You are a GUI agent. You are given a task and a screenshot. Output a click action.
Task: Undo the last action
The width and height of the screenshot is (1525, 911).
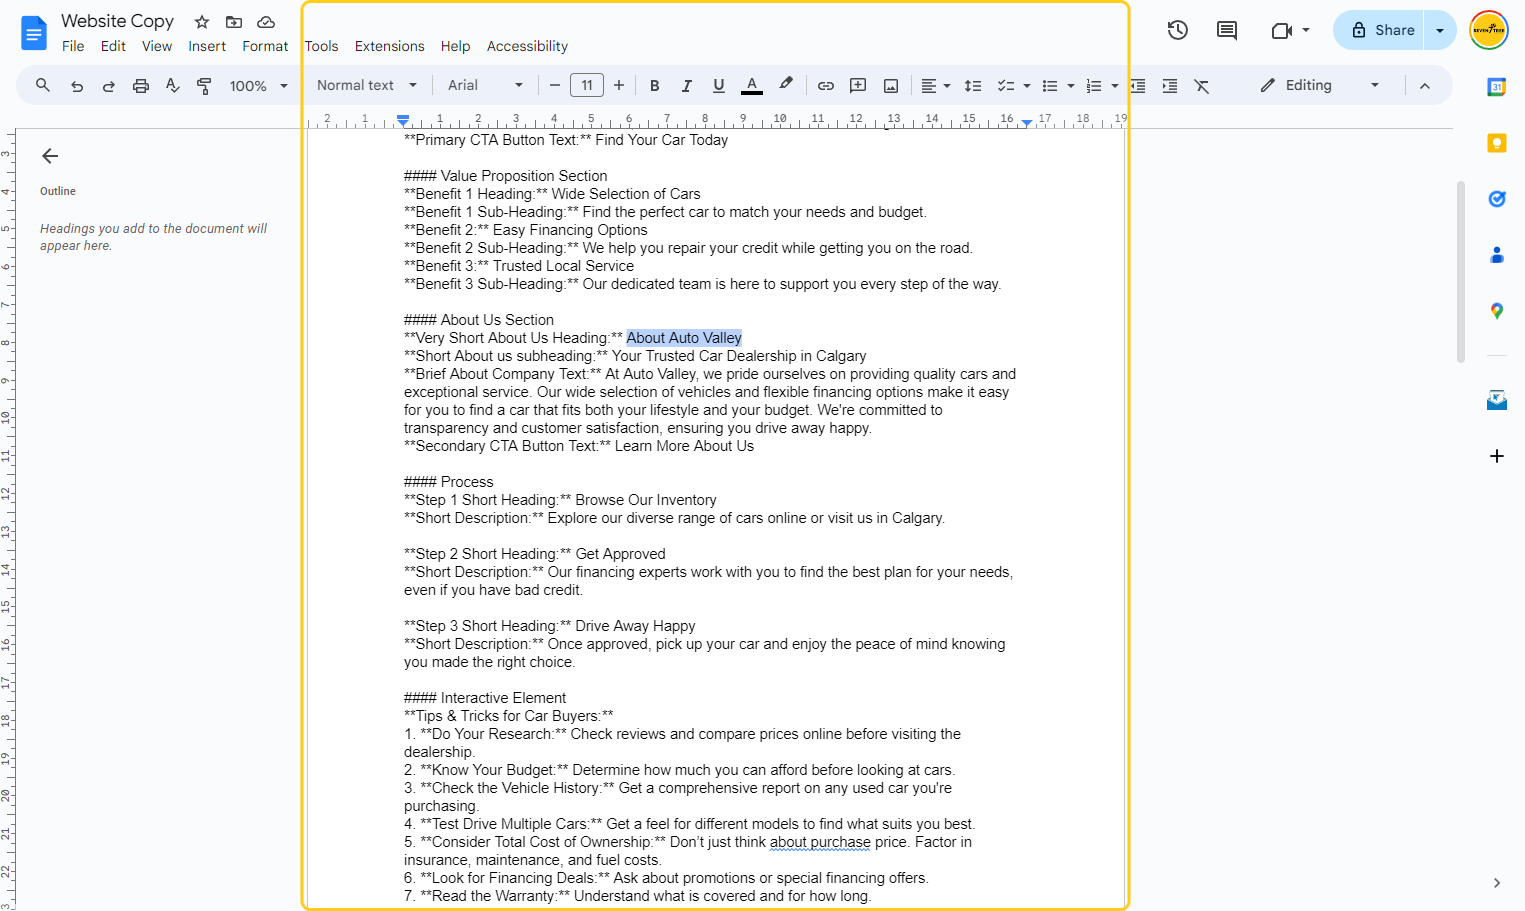point(77,86)
